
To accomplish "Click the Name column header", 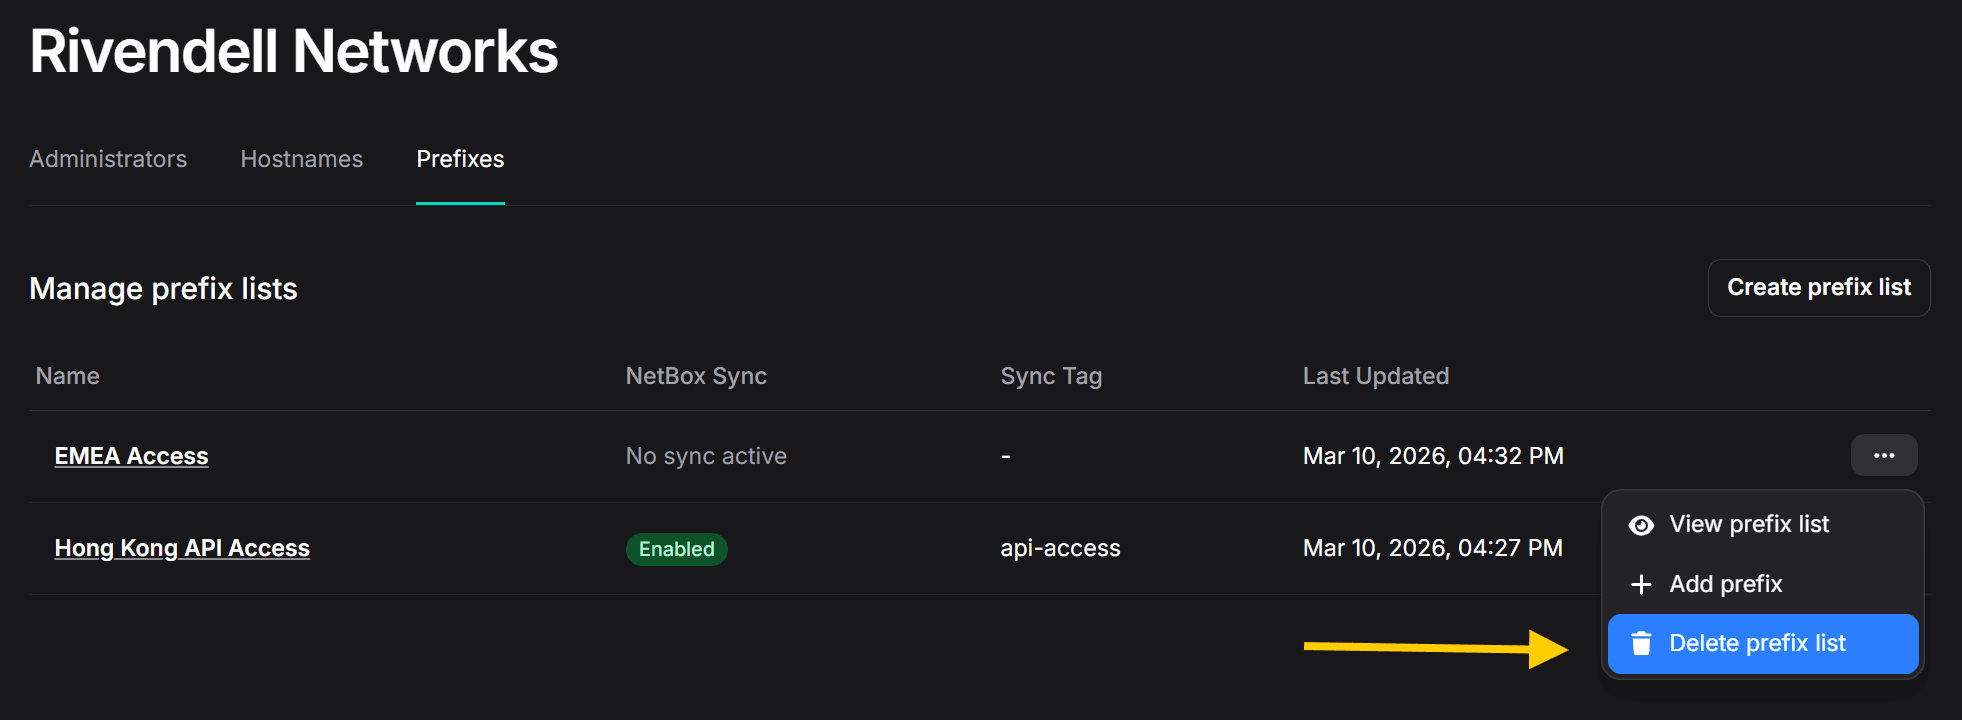I will click(68, 376).
